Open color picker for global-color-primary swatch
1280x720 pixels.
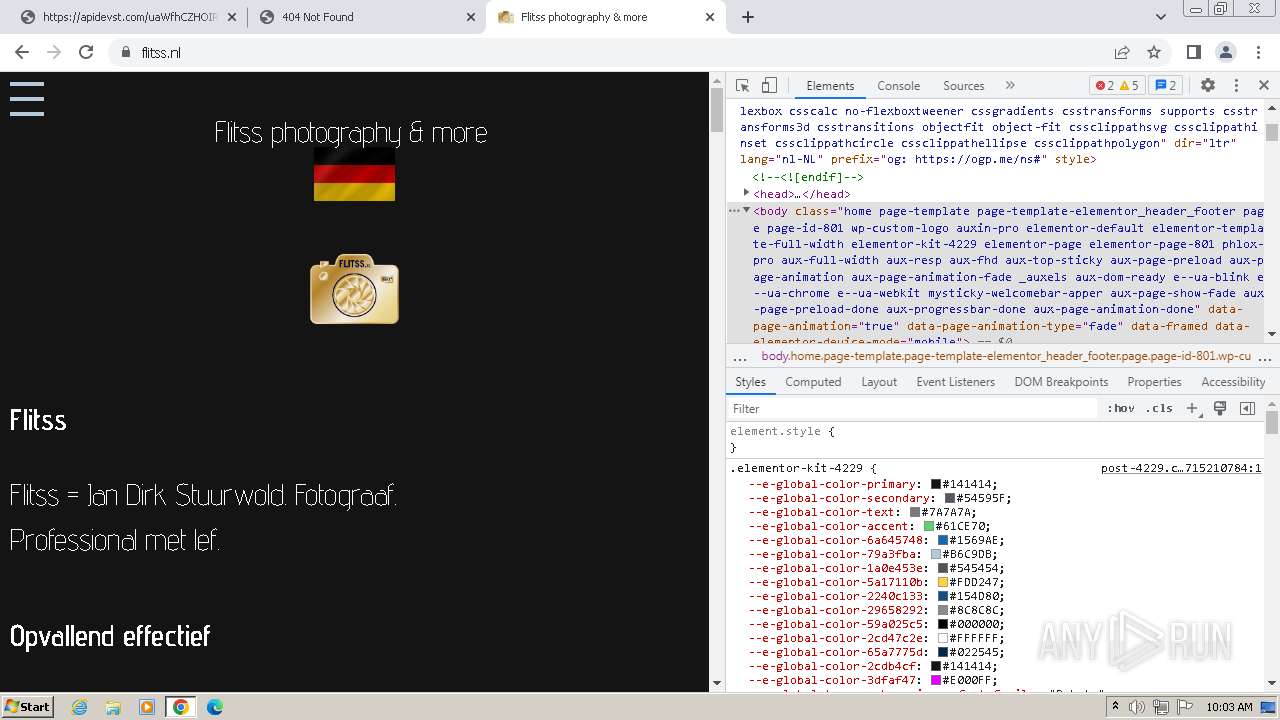(936, 484)
